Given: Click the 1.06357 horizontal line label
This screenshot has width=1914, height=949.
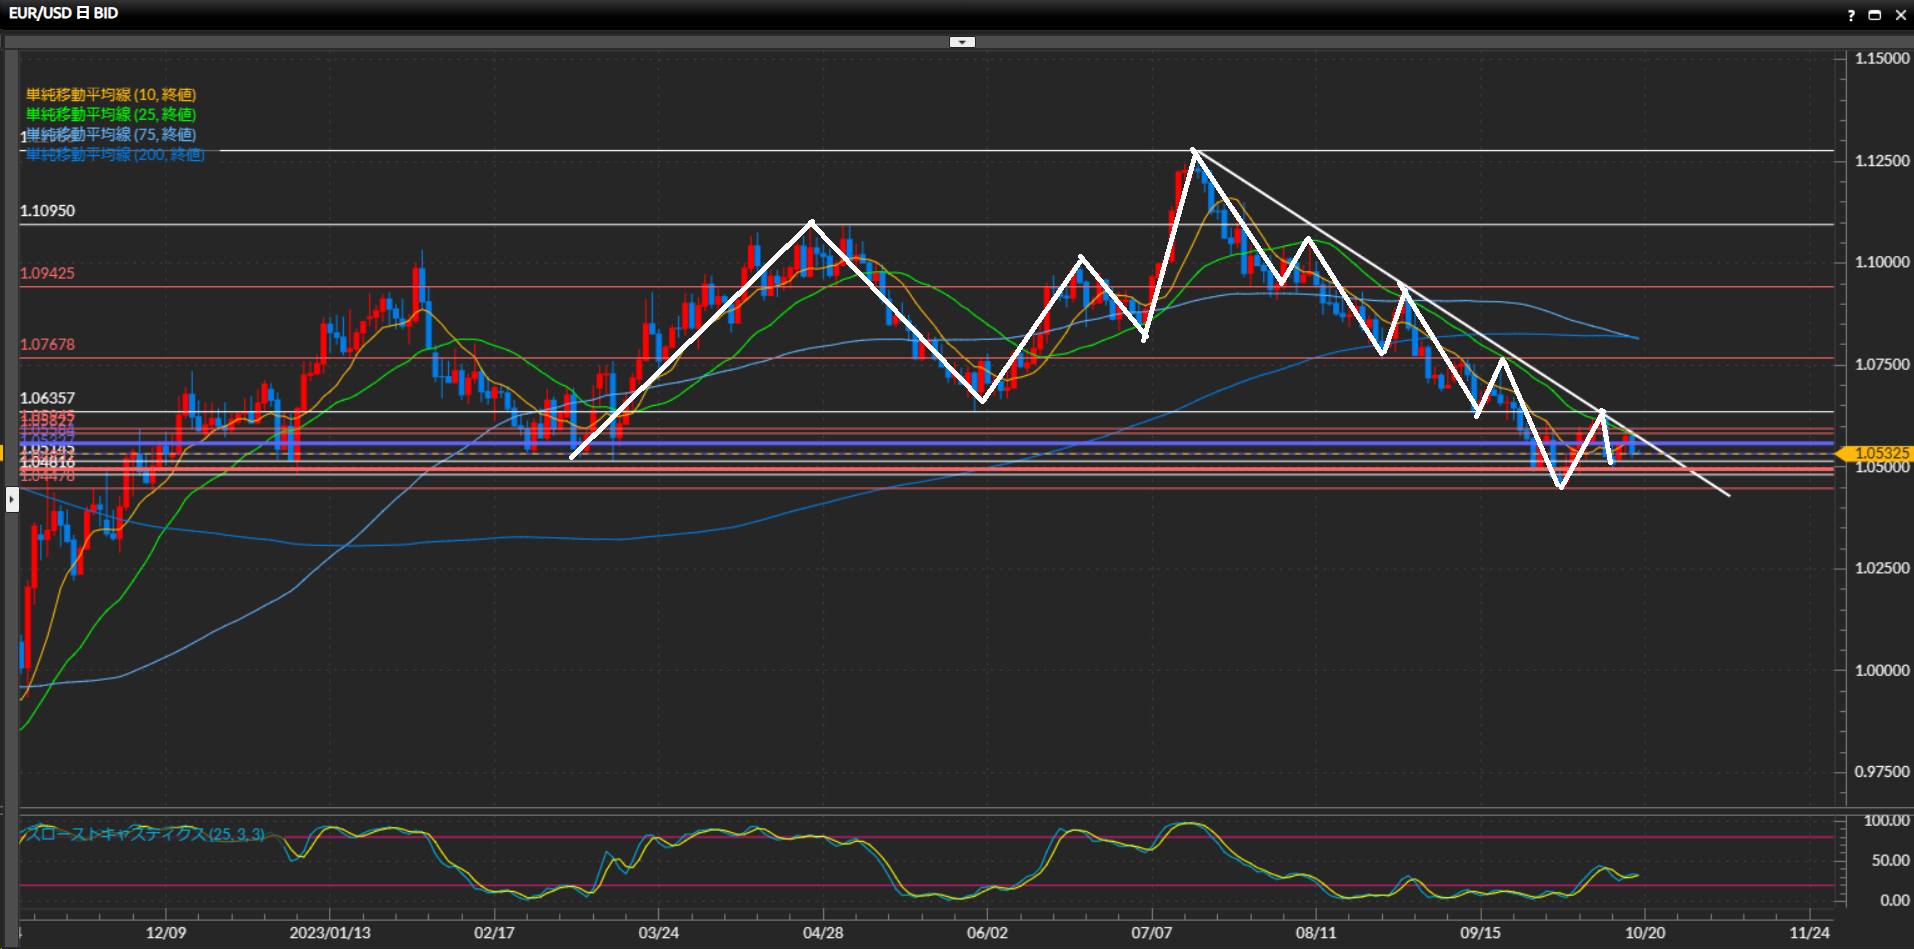Looking at the screenshot, I should coord(47,398).
